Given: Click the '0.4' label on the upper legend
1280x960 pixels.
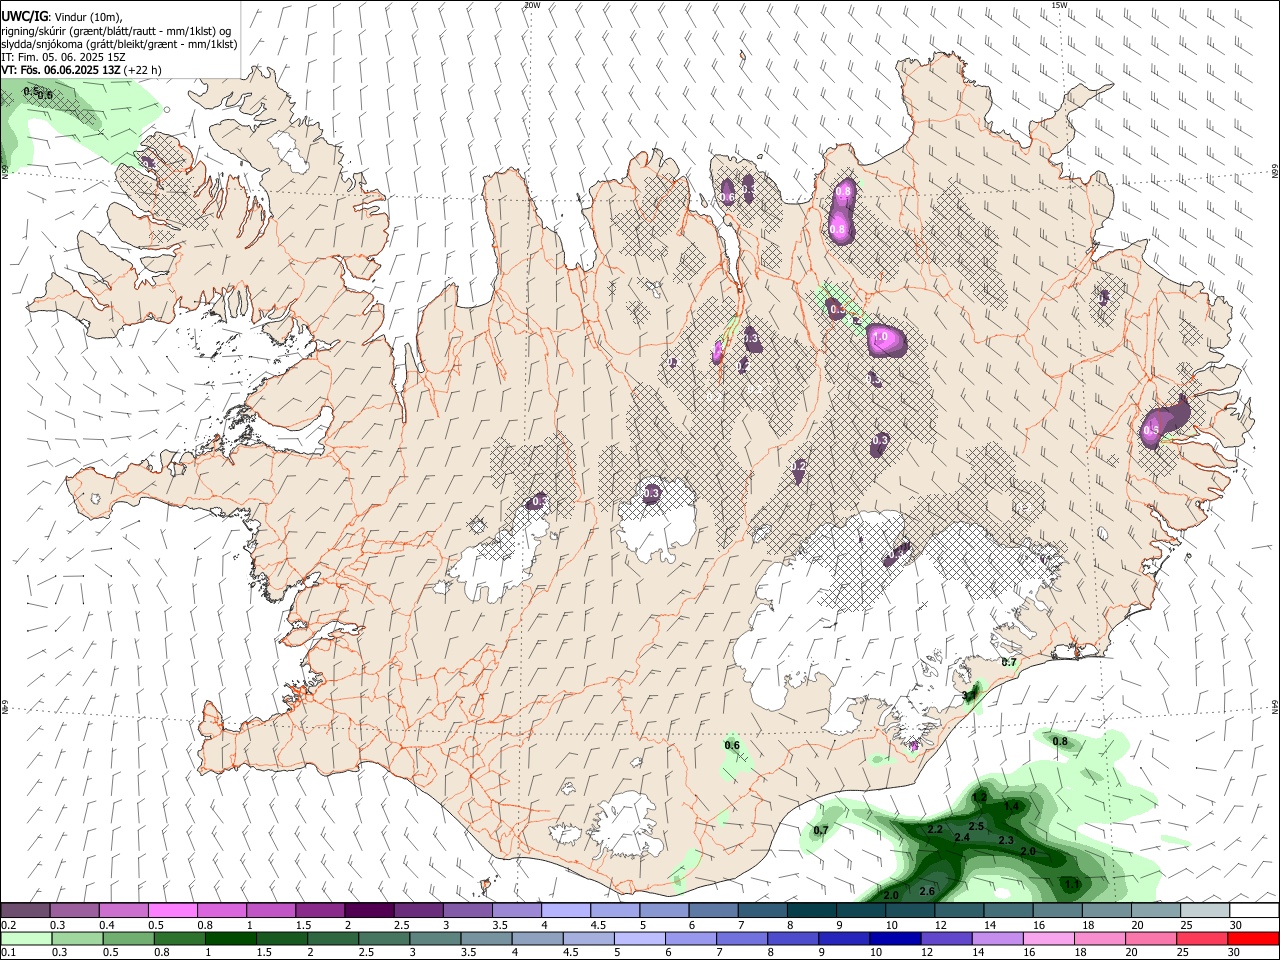Looking at the screenshot, I should point(107,925).
